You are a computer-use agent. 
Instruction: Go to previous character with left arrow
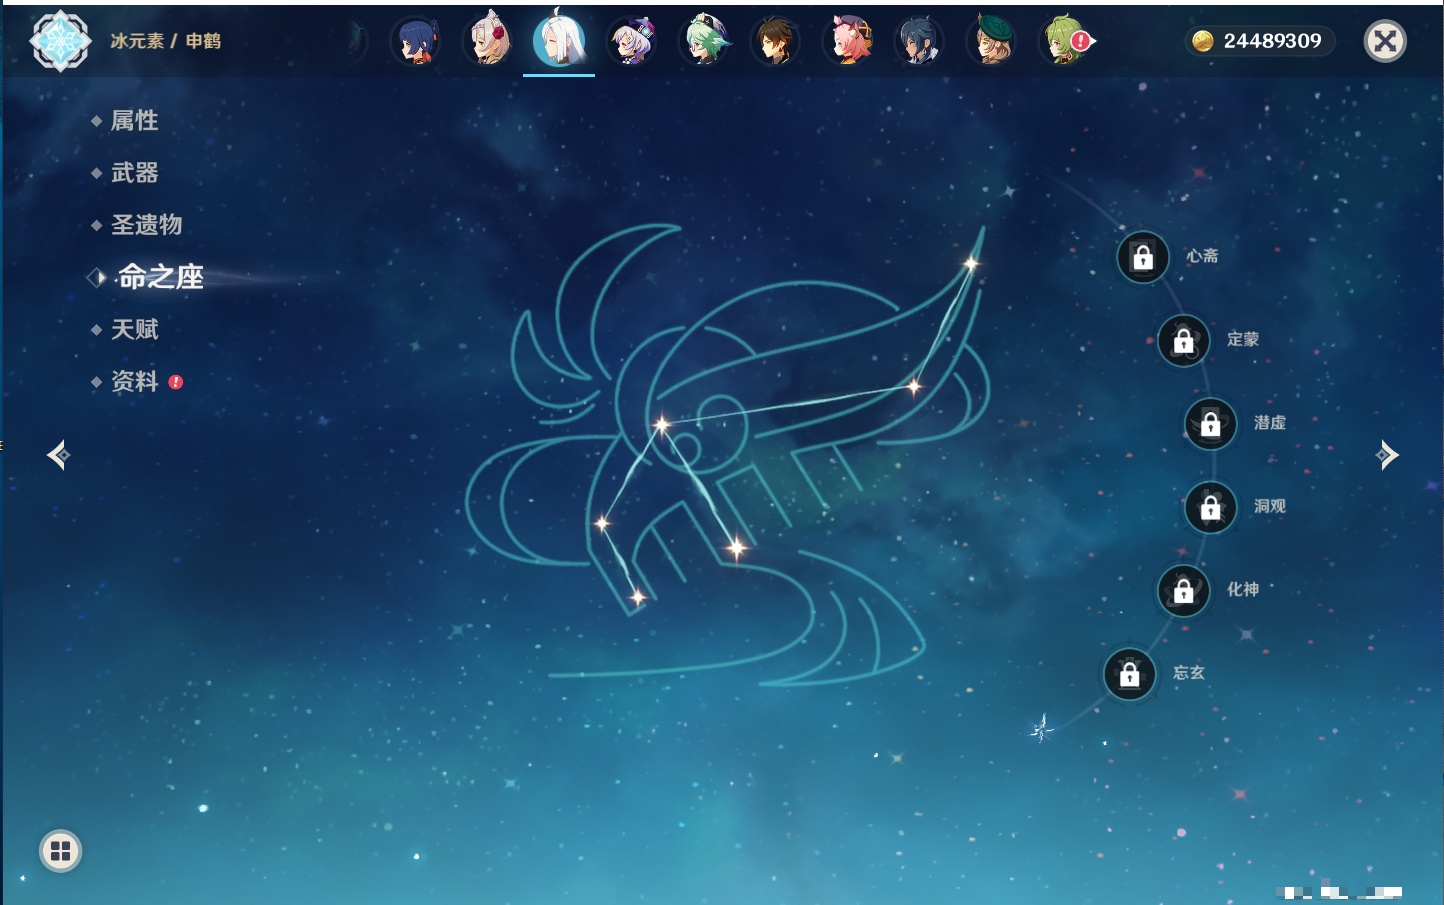pos(58,455)
